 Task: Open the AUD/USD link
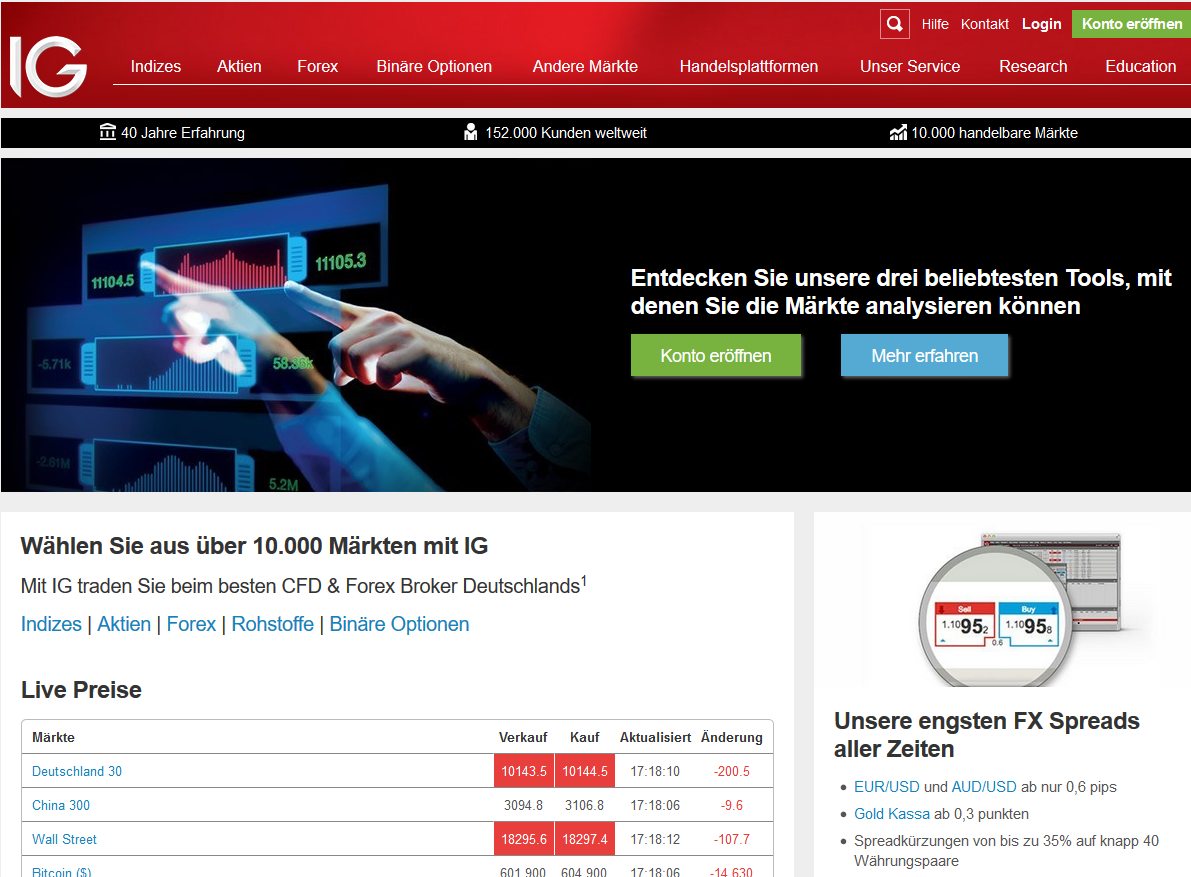click(x=984, y=787)
